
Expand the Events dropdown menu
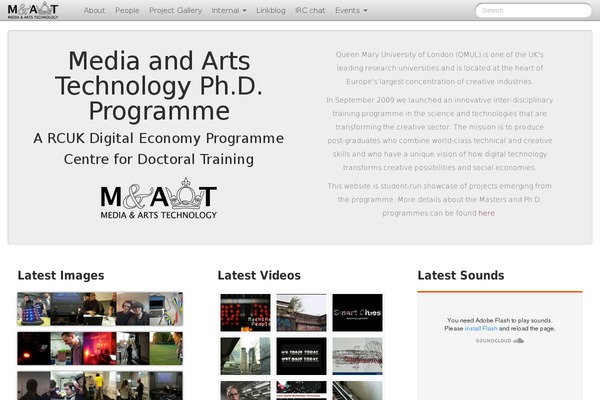click(x=351, y=10)
